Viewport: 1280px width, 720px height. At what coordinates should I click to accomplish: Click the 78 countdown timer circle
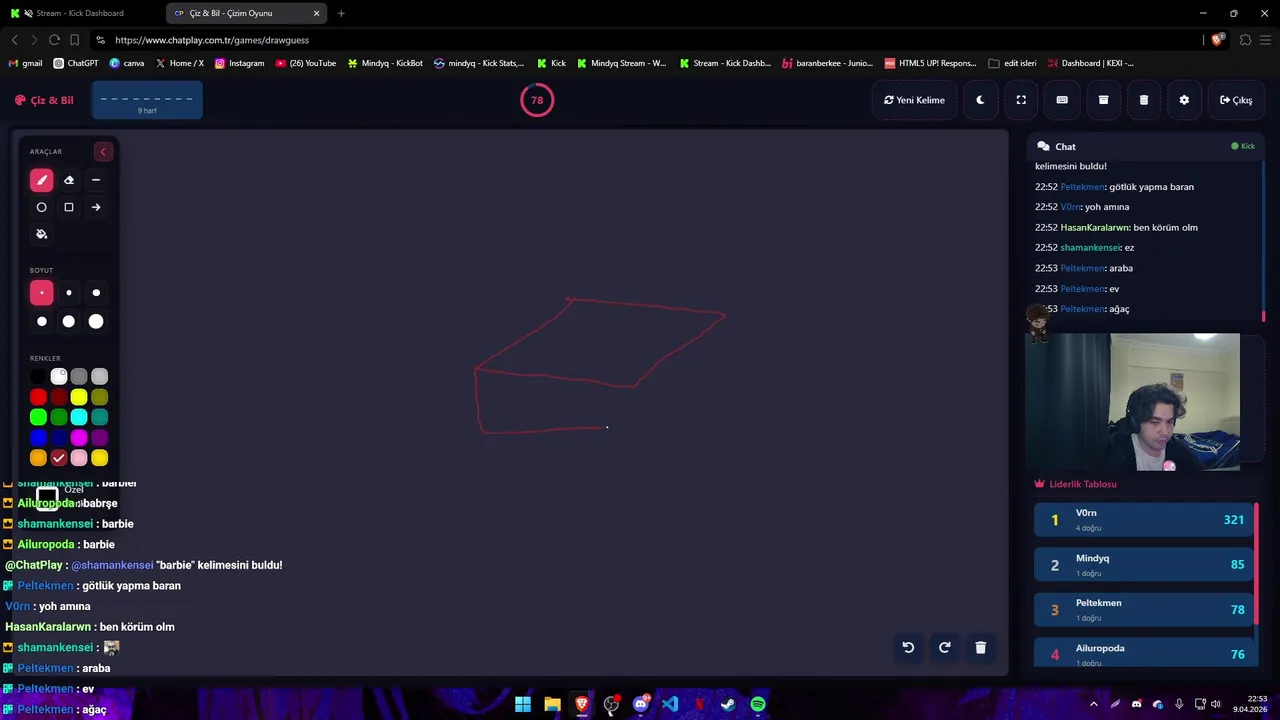click(x=537, y=100)
